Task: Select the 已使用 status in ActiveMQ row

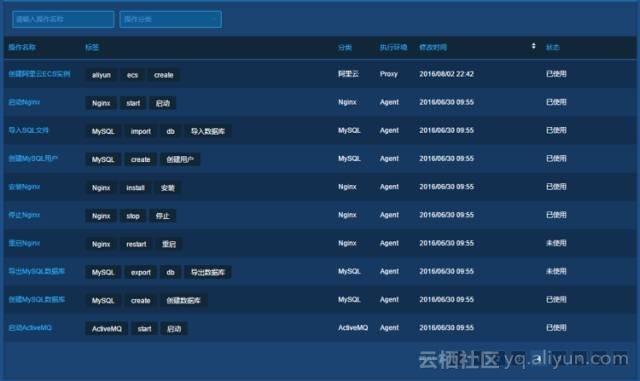Action: 556,328
